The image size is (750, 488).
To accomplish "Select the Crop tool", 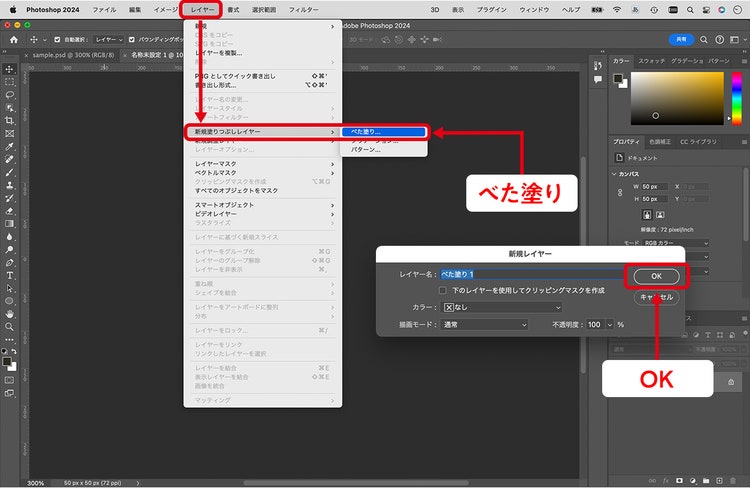I will coord(9,121).
